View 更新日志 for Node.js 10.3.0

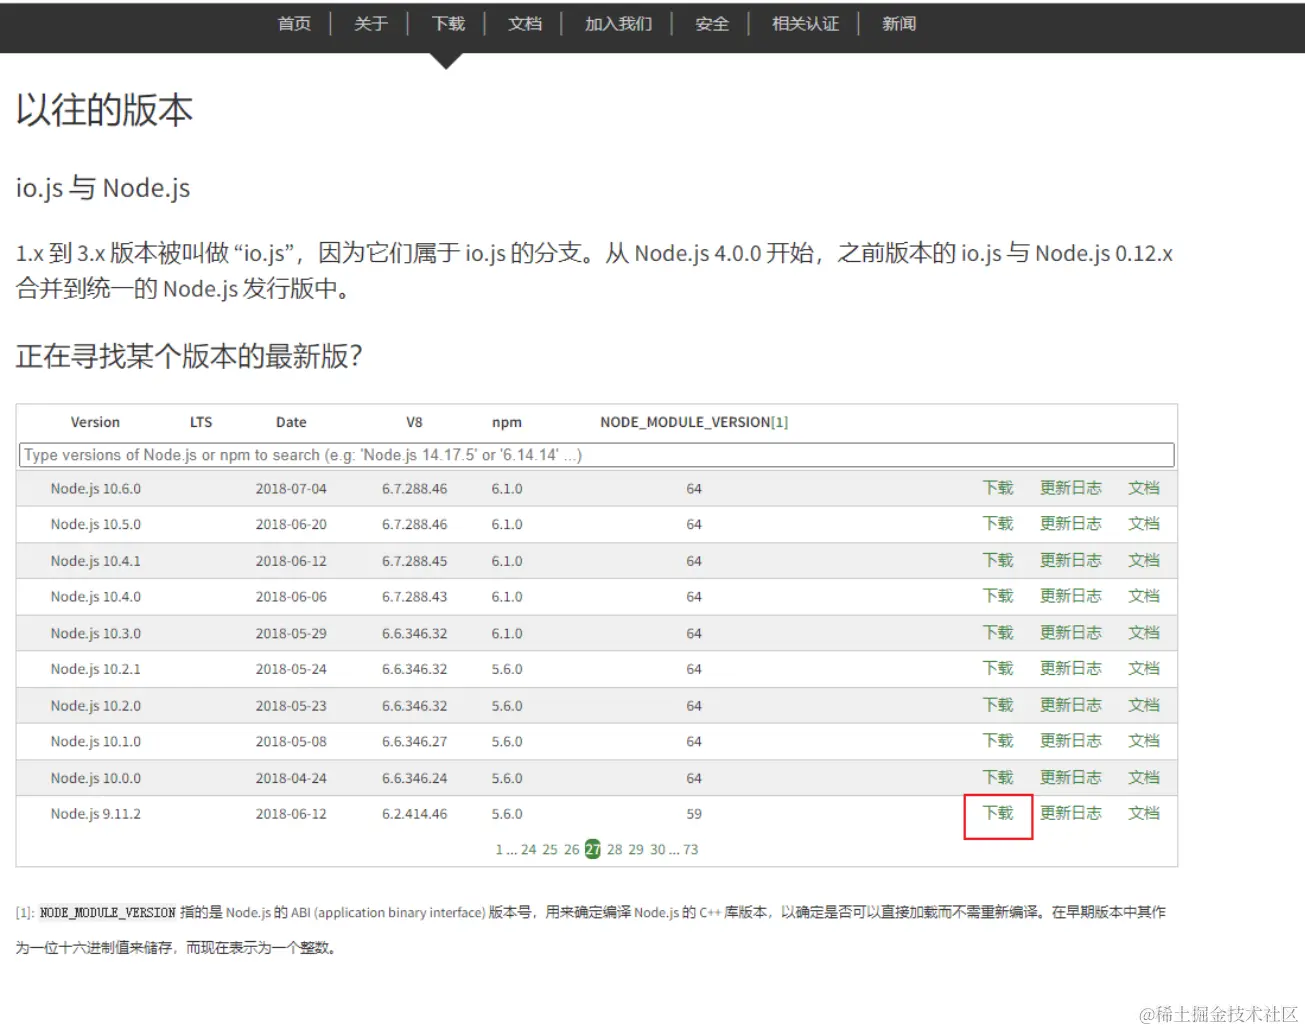[x=1070, y=633]
